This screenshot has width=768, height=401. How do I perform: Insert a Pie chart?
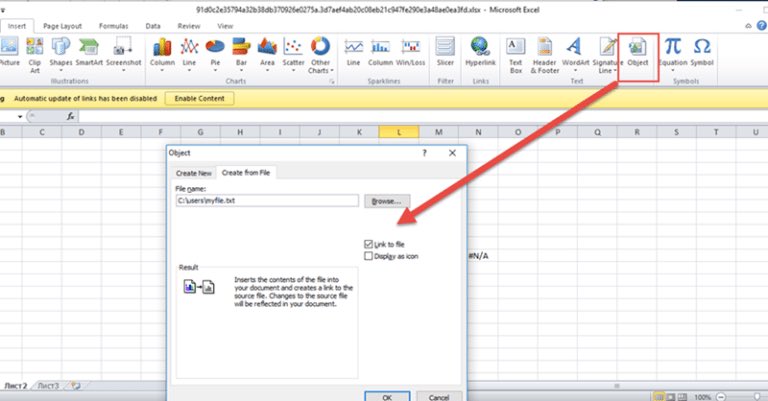215,54
